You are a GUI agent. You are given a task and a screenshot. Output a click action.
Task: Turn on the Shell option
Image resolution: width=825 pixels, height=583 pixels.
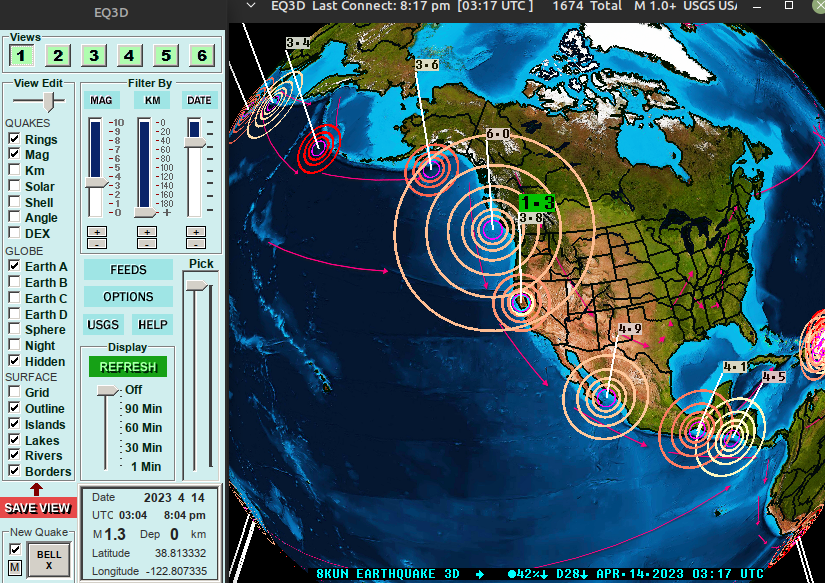point(14,202)
